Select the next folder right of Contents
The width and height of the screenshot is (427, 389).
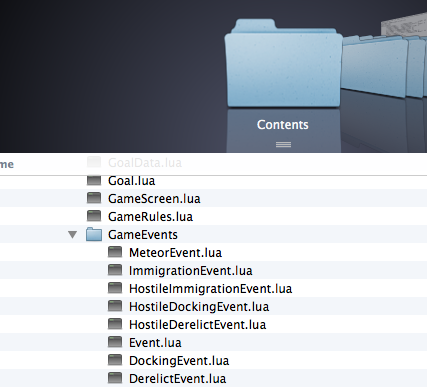pos(375,67)
